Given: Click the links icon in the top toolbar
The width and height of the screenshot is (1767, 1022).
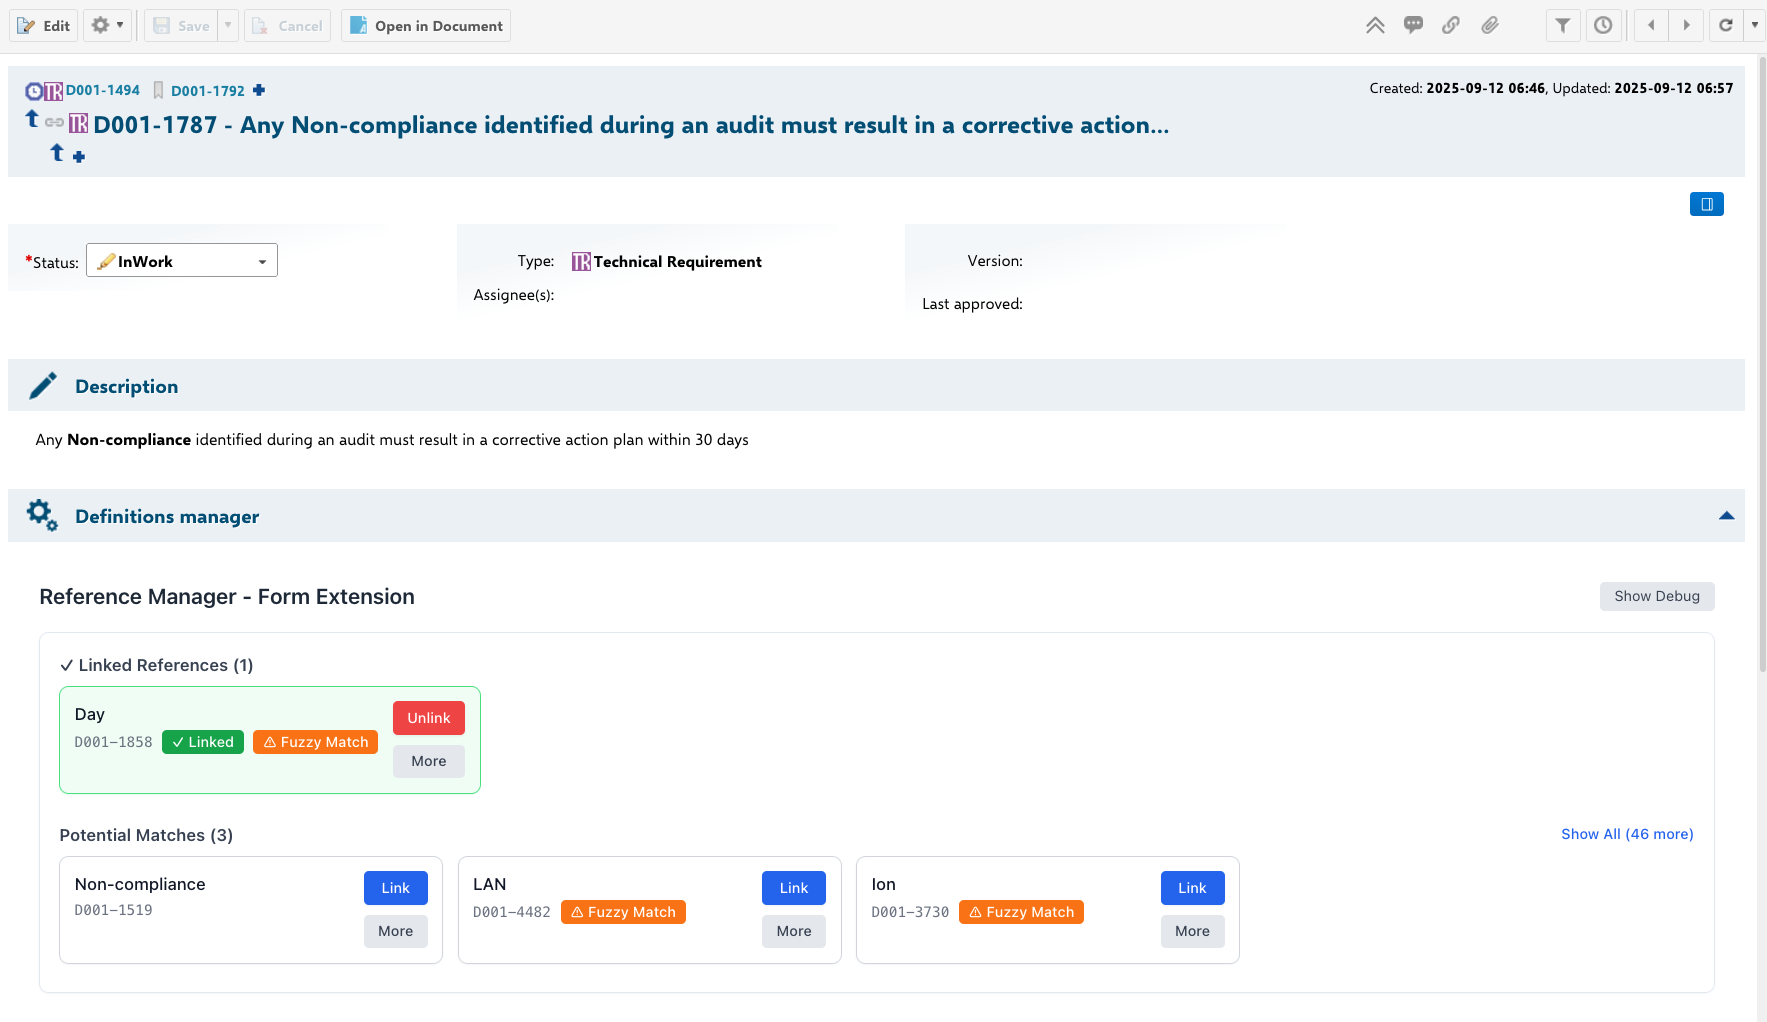Looking at the screenshot, I should 1451,25.
